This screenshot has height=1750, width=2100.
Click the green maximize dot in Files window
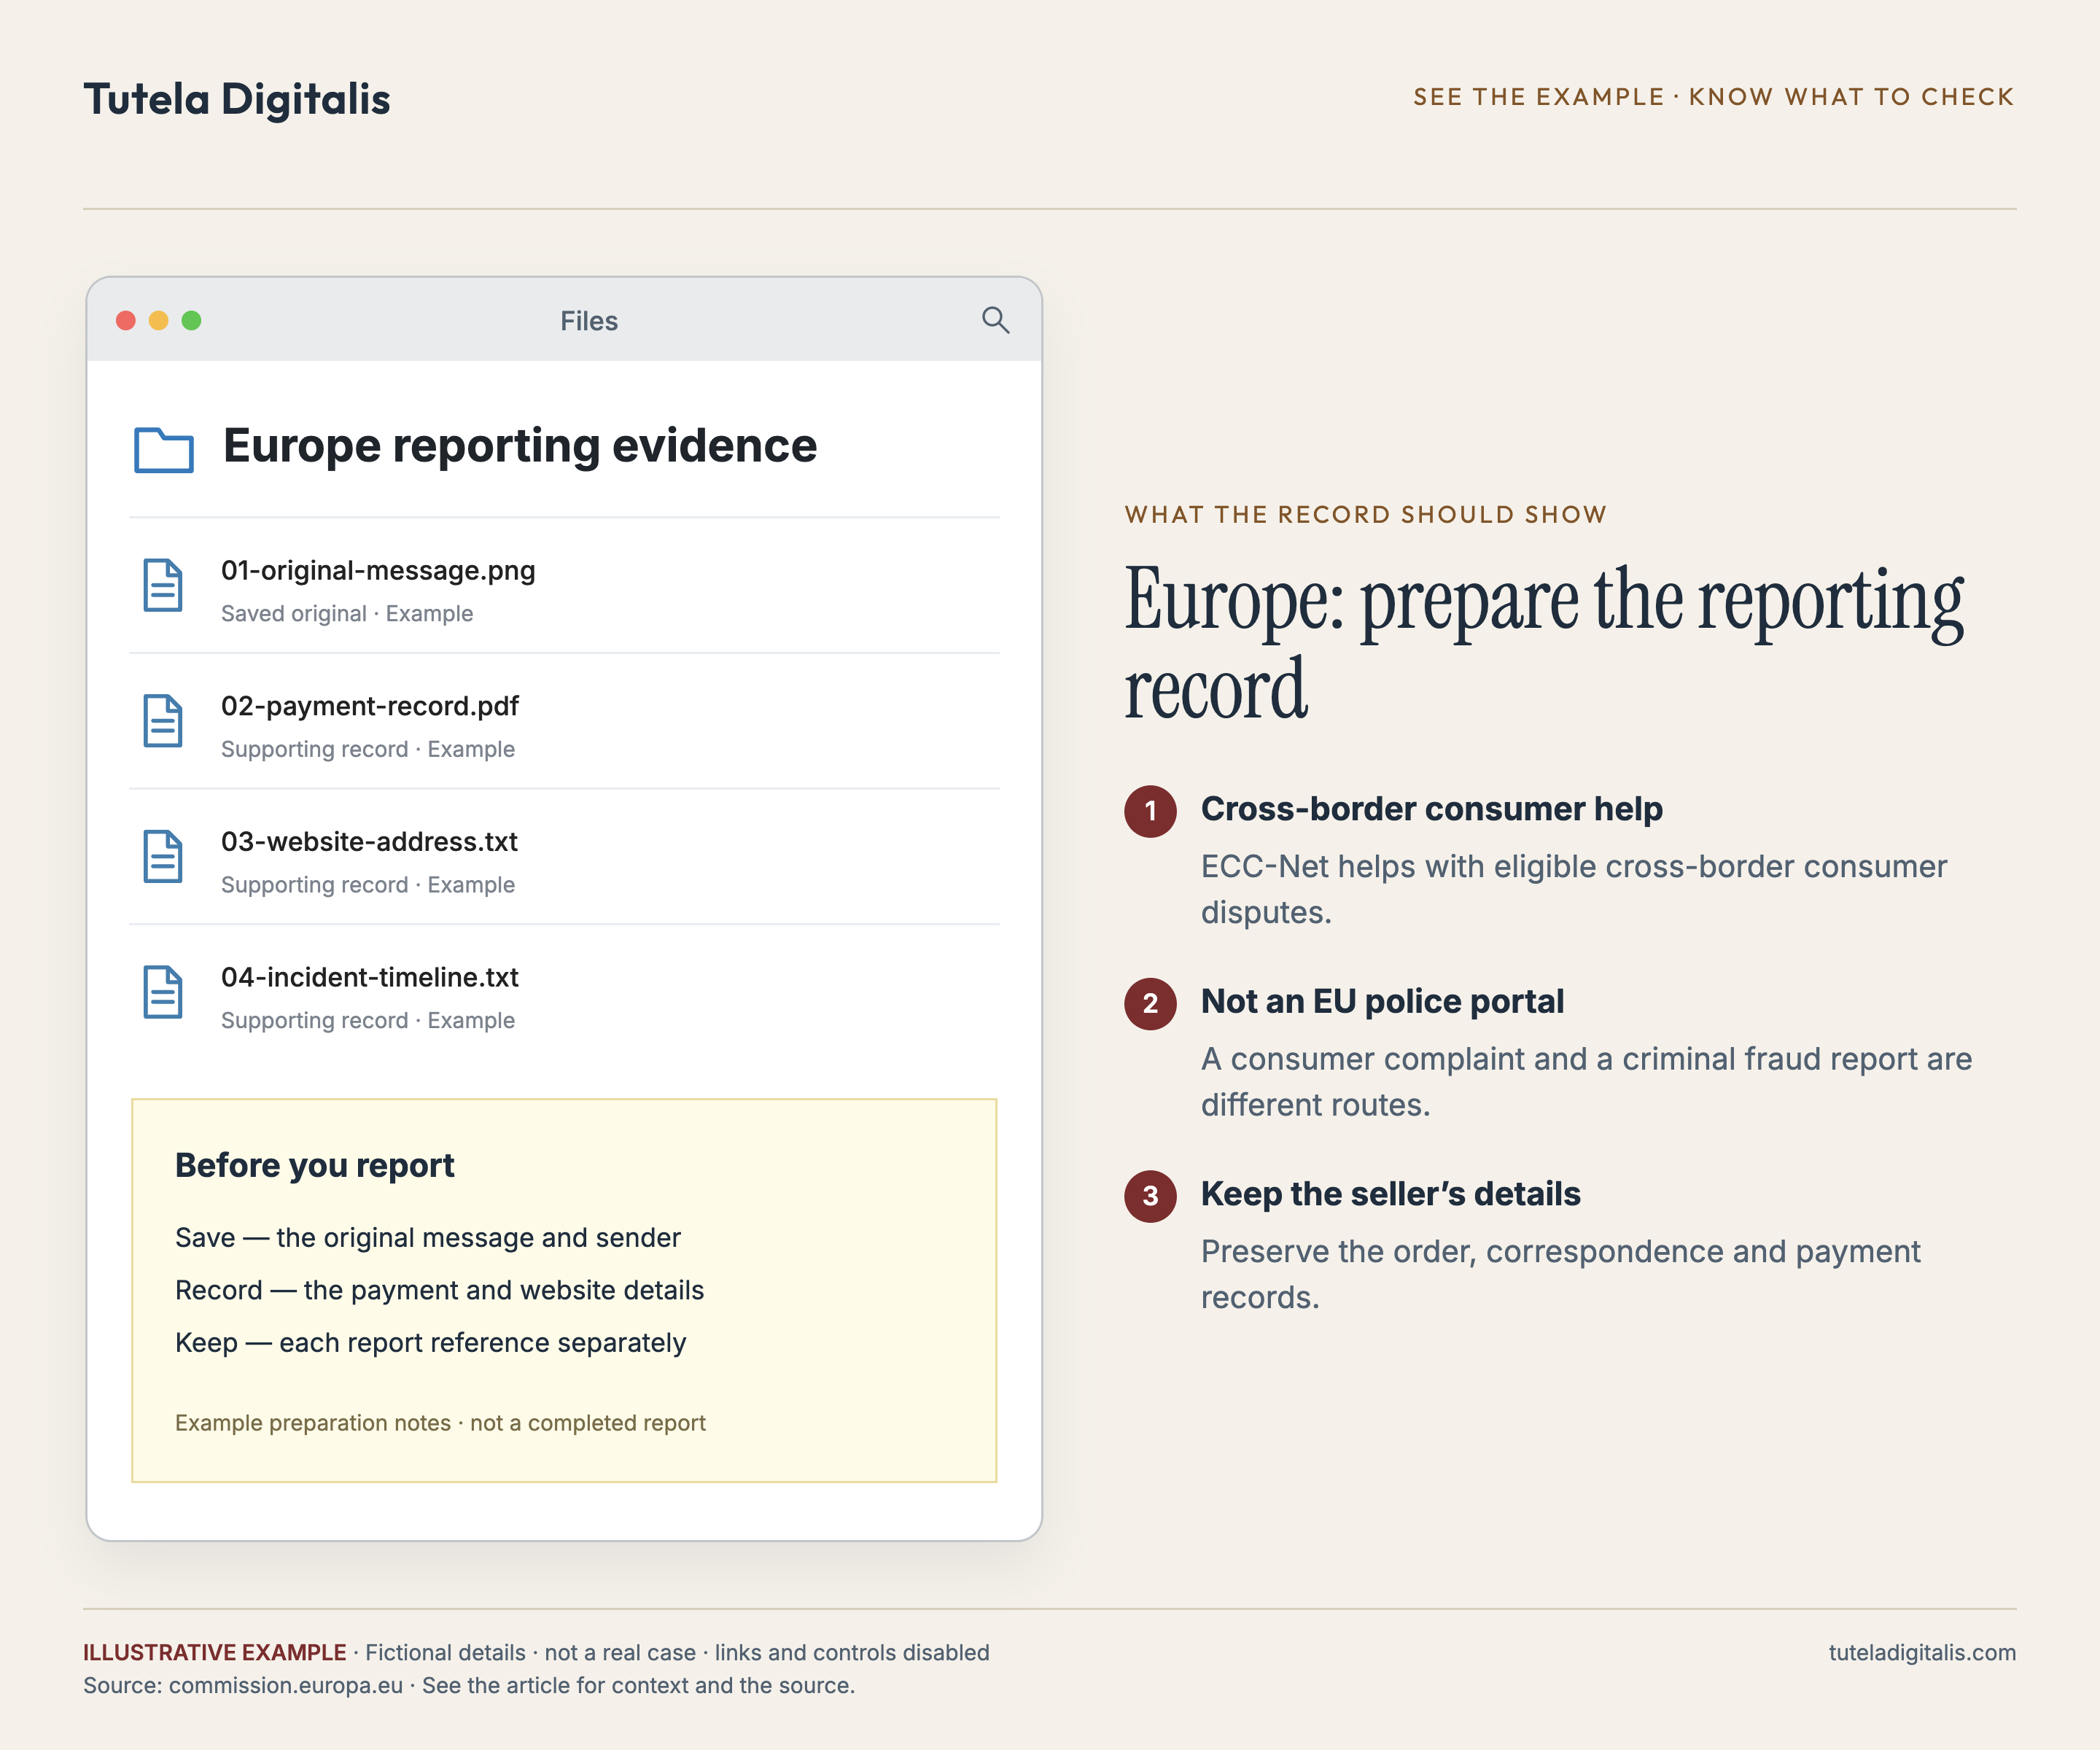(192, 320)
